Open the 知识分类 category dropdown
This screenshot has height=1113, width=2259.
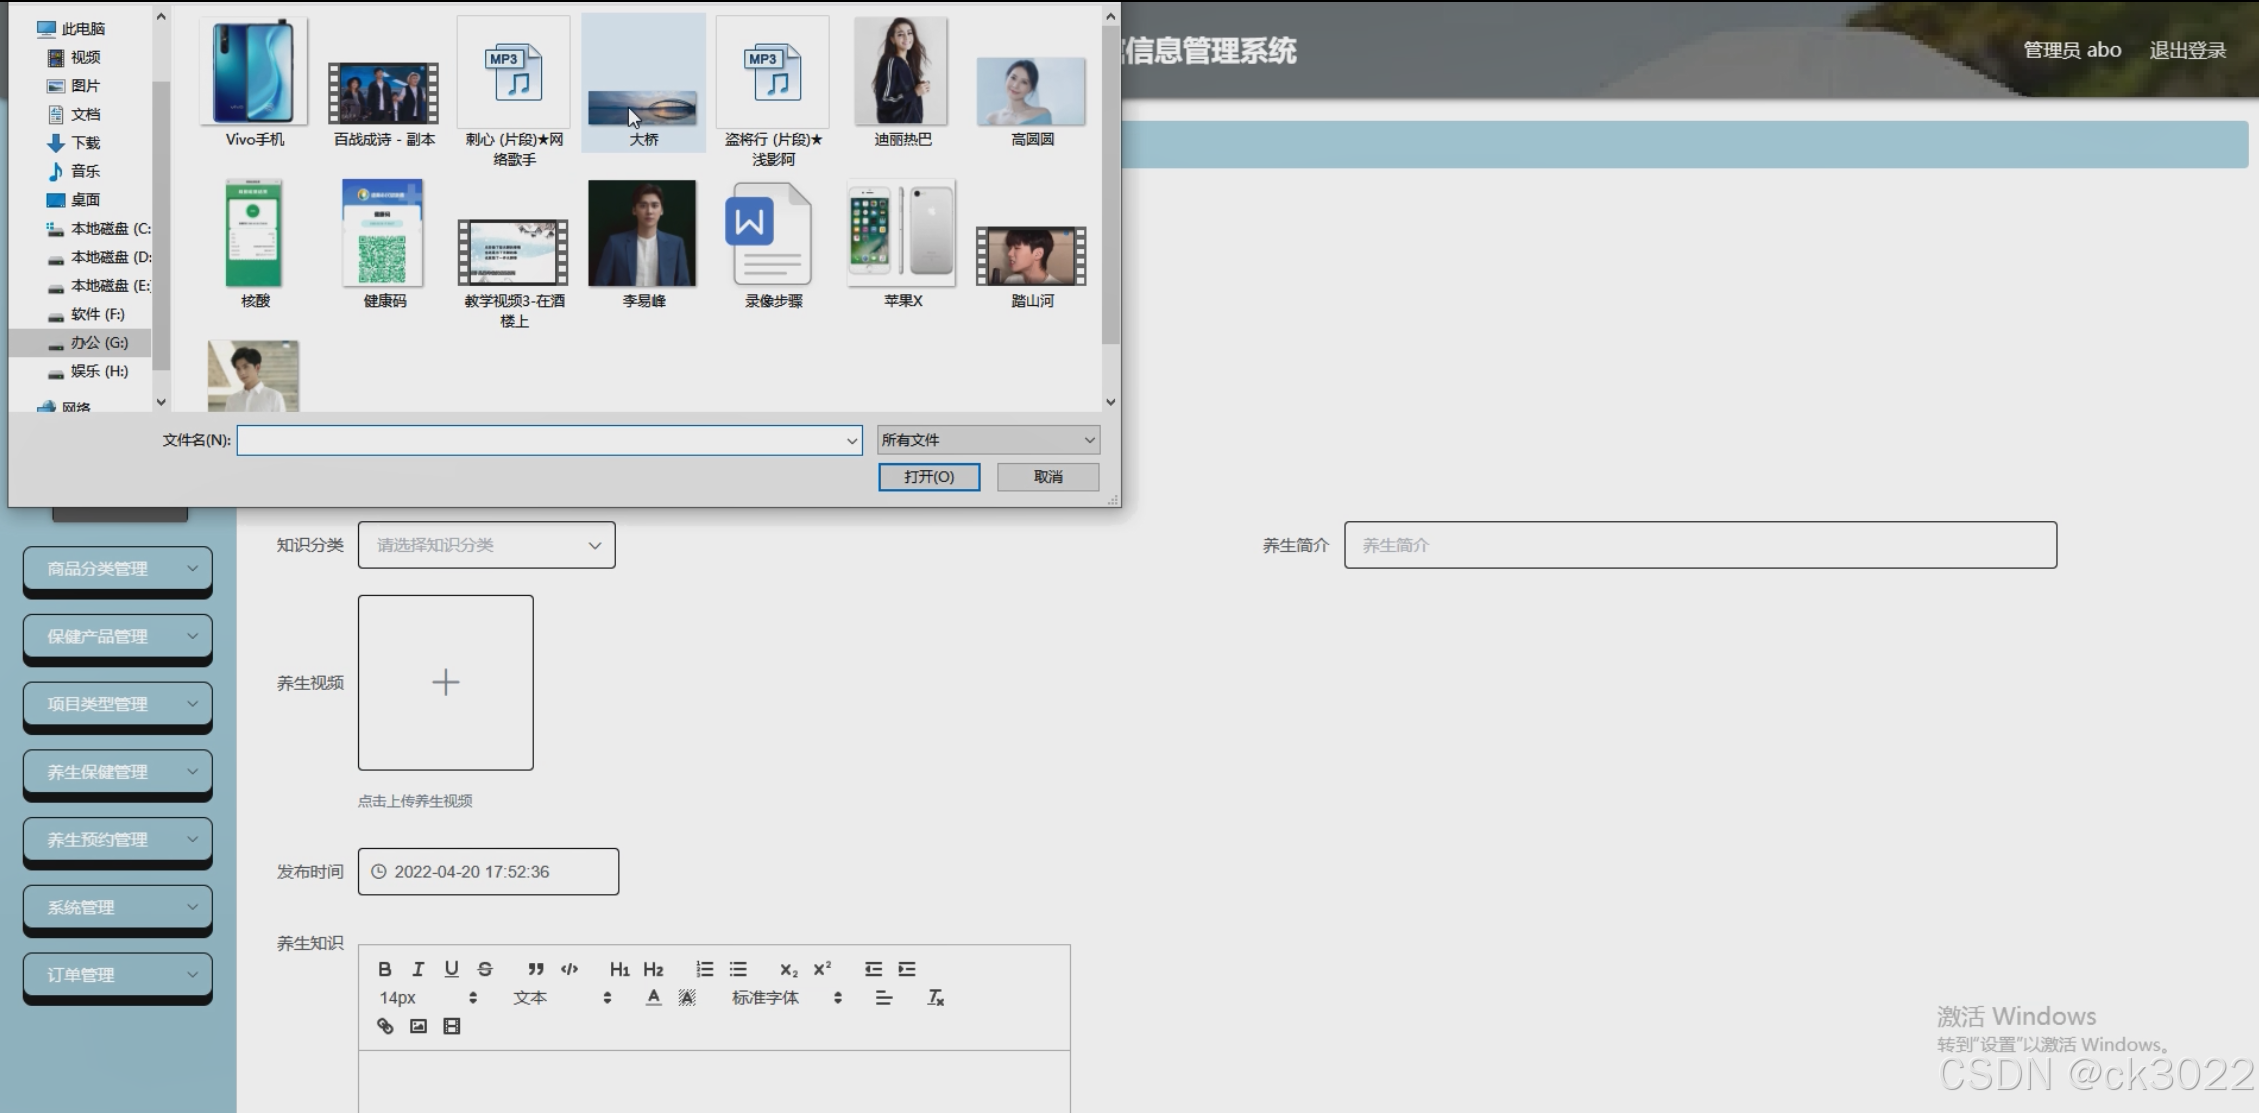click(x=487, y=545)
